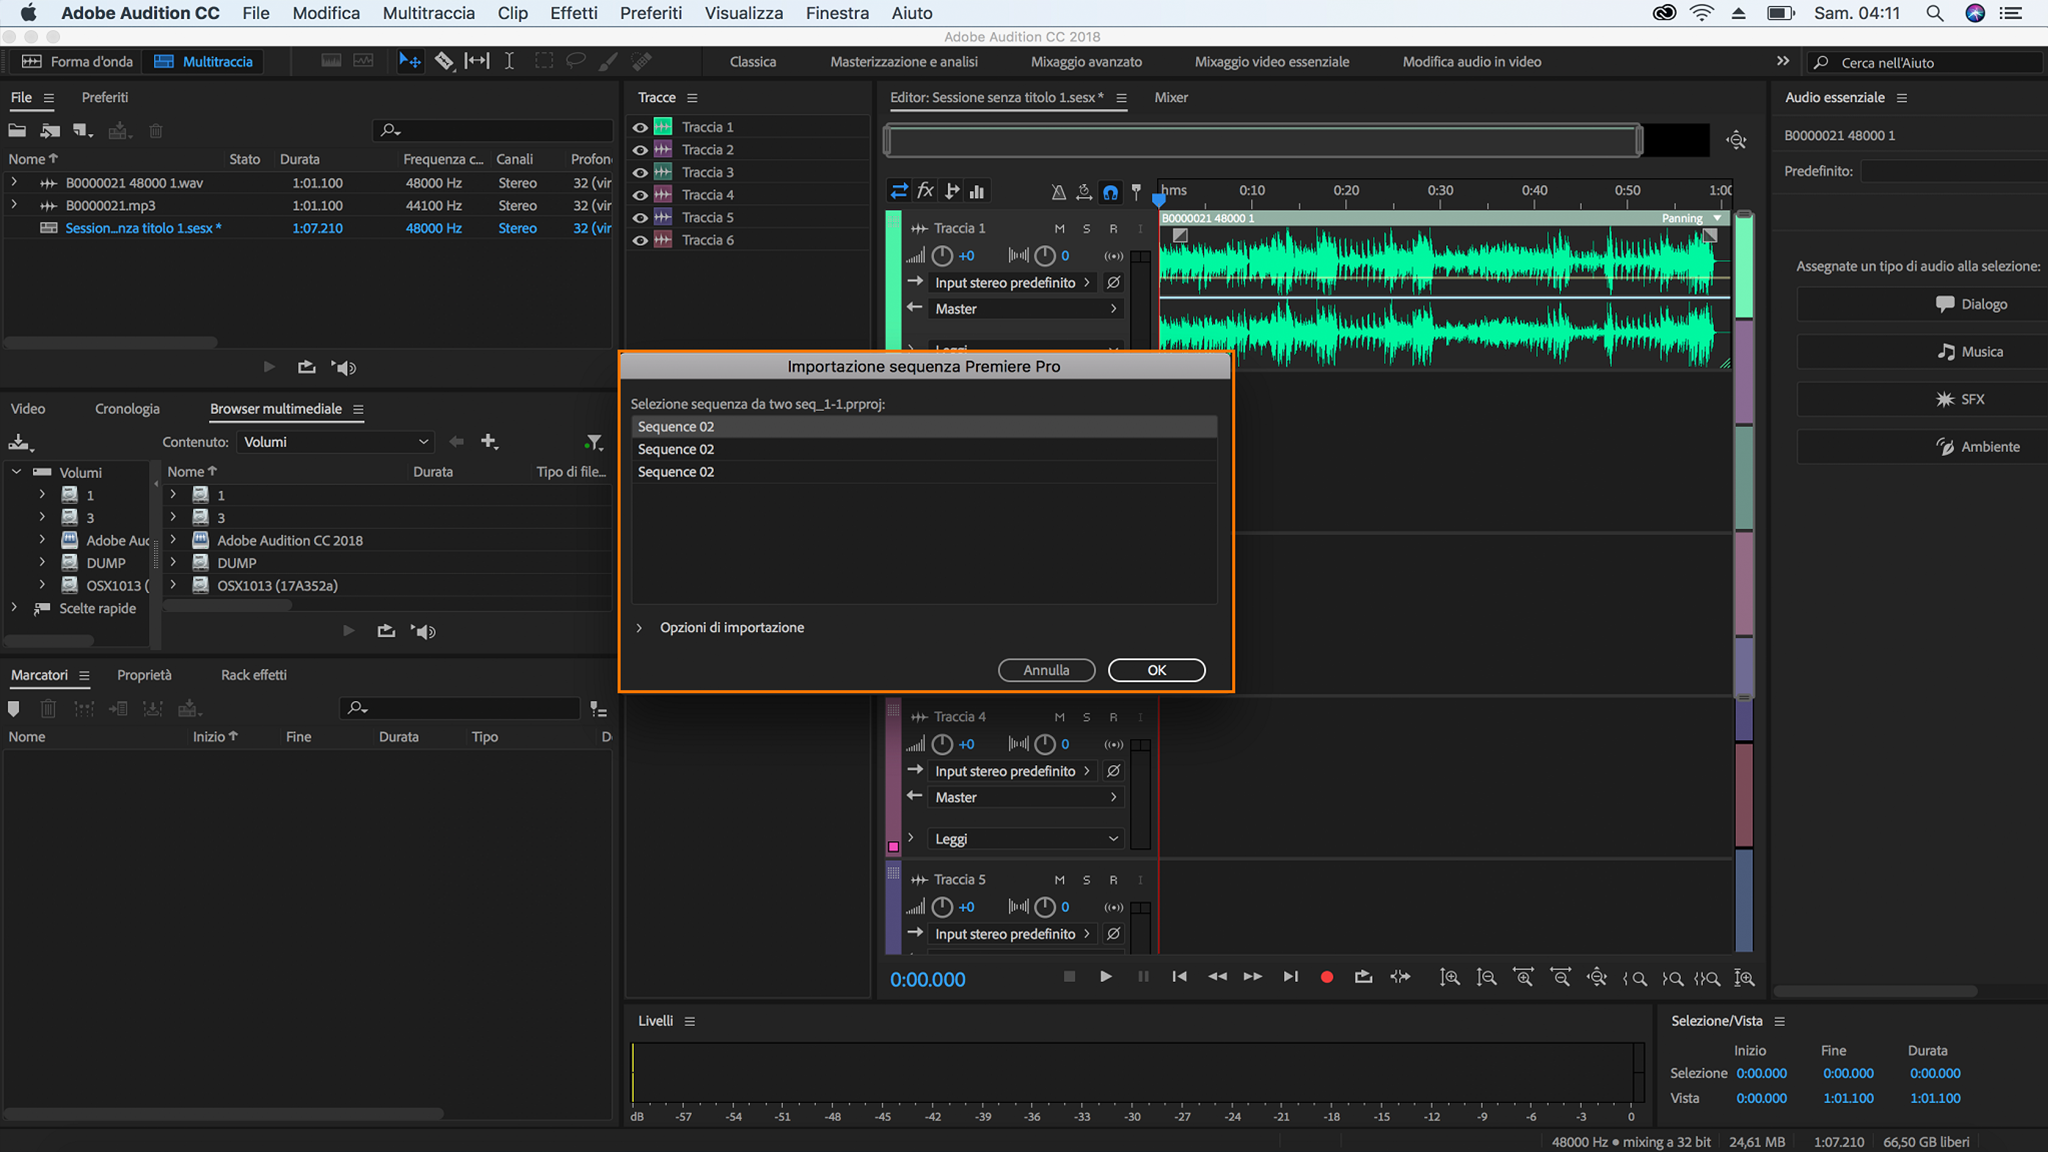Toggle the metronome in the Editor panel
Image resolution: width=2048 pixels, height=1152 pixels.
pos(1057,191)
